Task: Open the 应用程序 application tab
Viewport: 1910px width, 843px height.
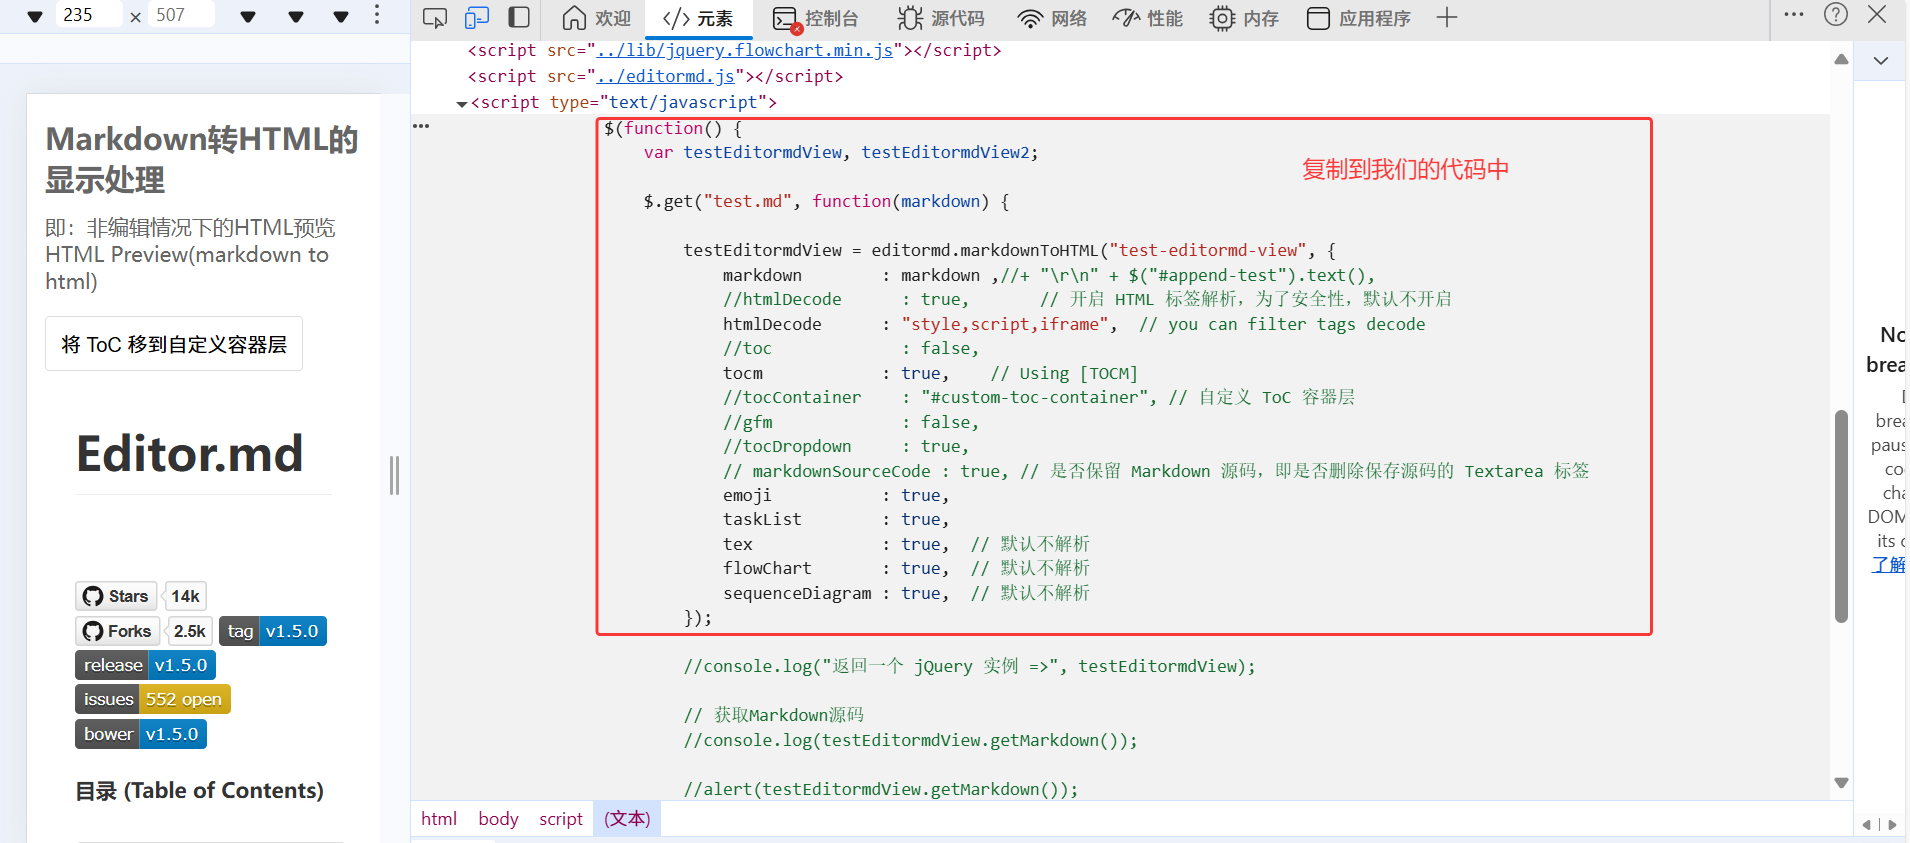Action: tap(1359, 18)
